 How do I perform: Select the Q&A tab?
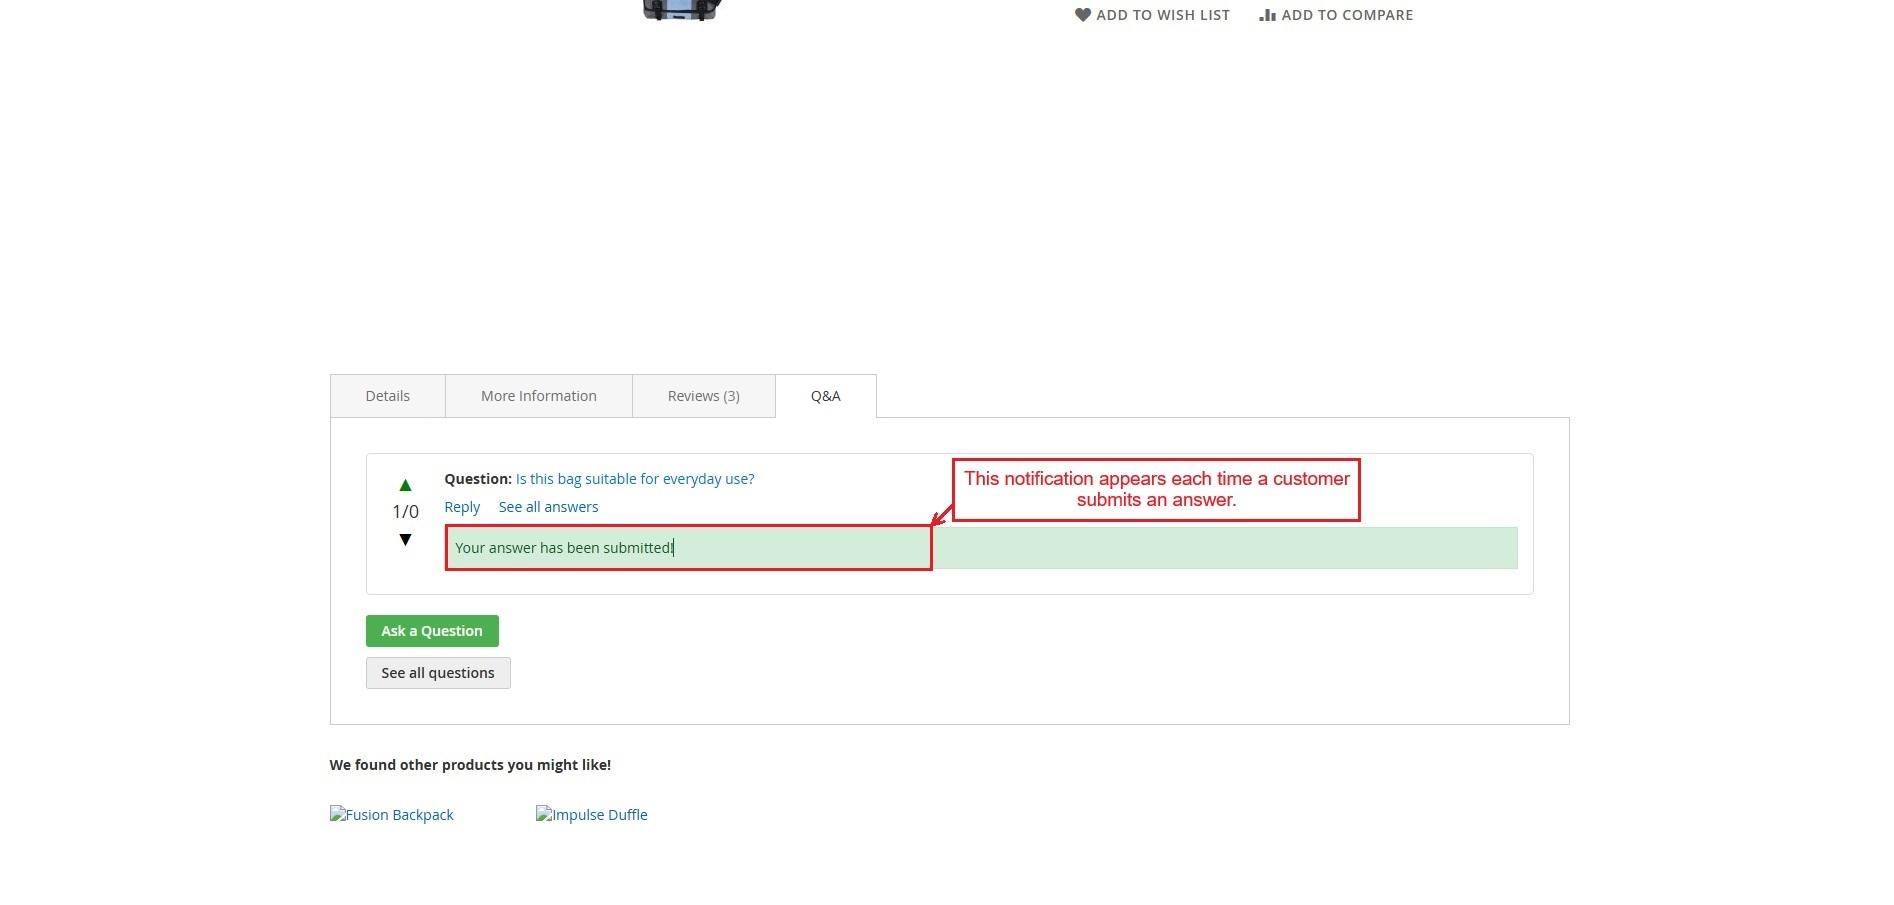tap(825, 396)
